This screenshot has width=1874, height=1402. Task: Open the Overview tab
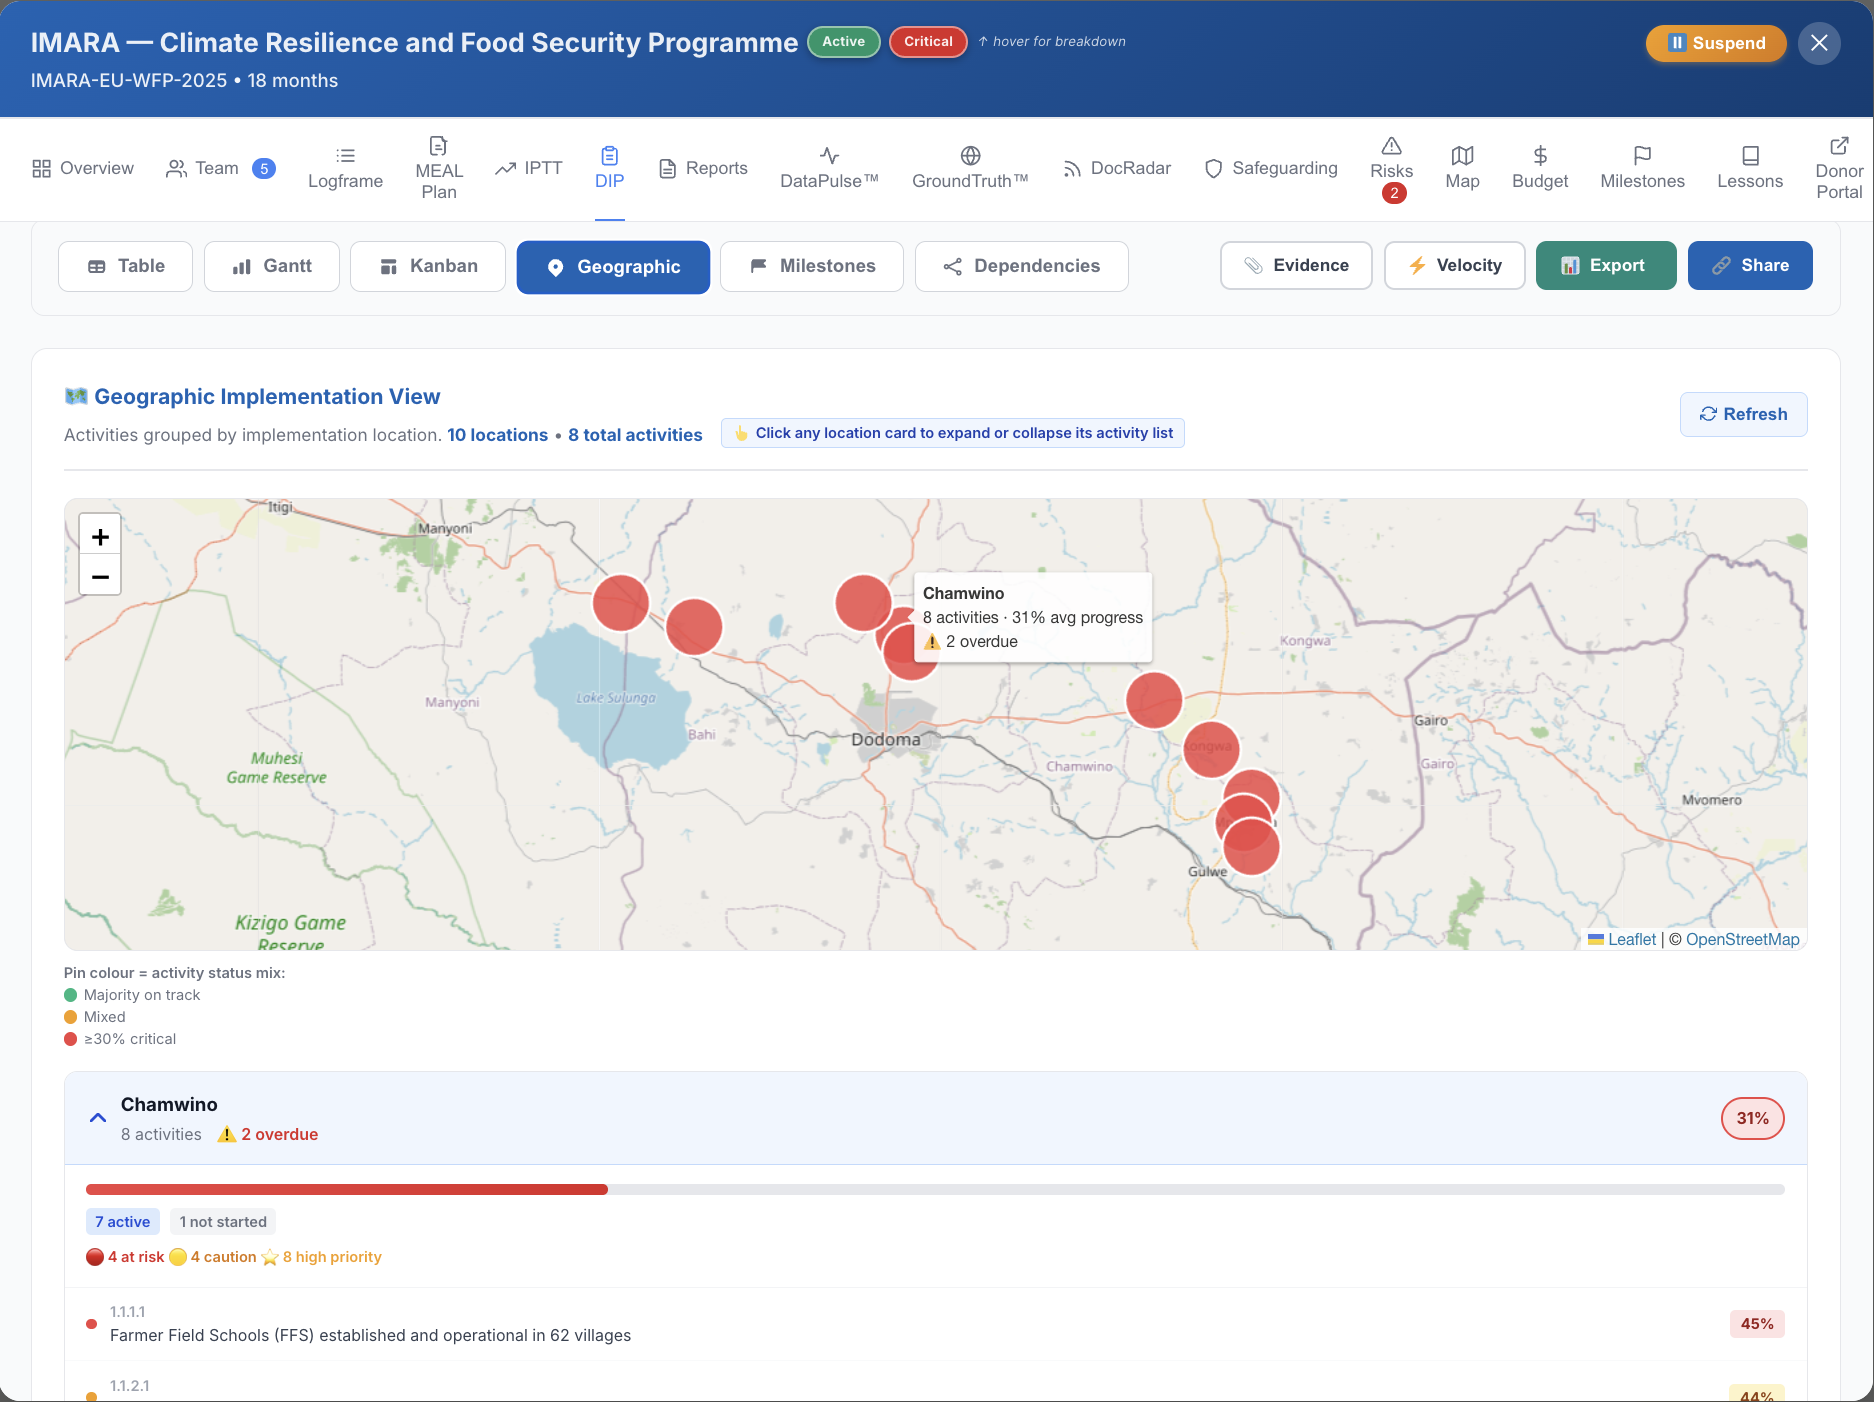[83, 168]
